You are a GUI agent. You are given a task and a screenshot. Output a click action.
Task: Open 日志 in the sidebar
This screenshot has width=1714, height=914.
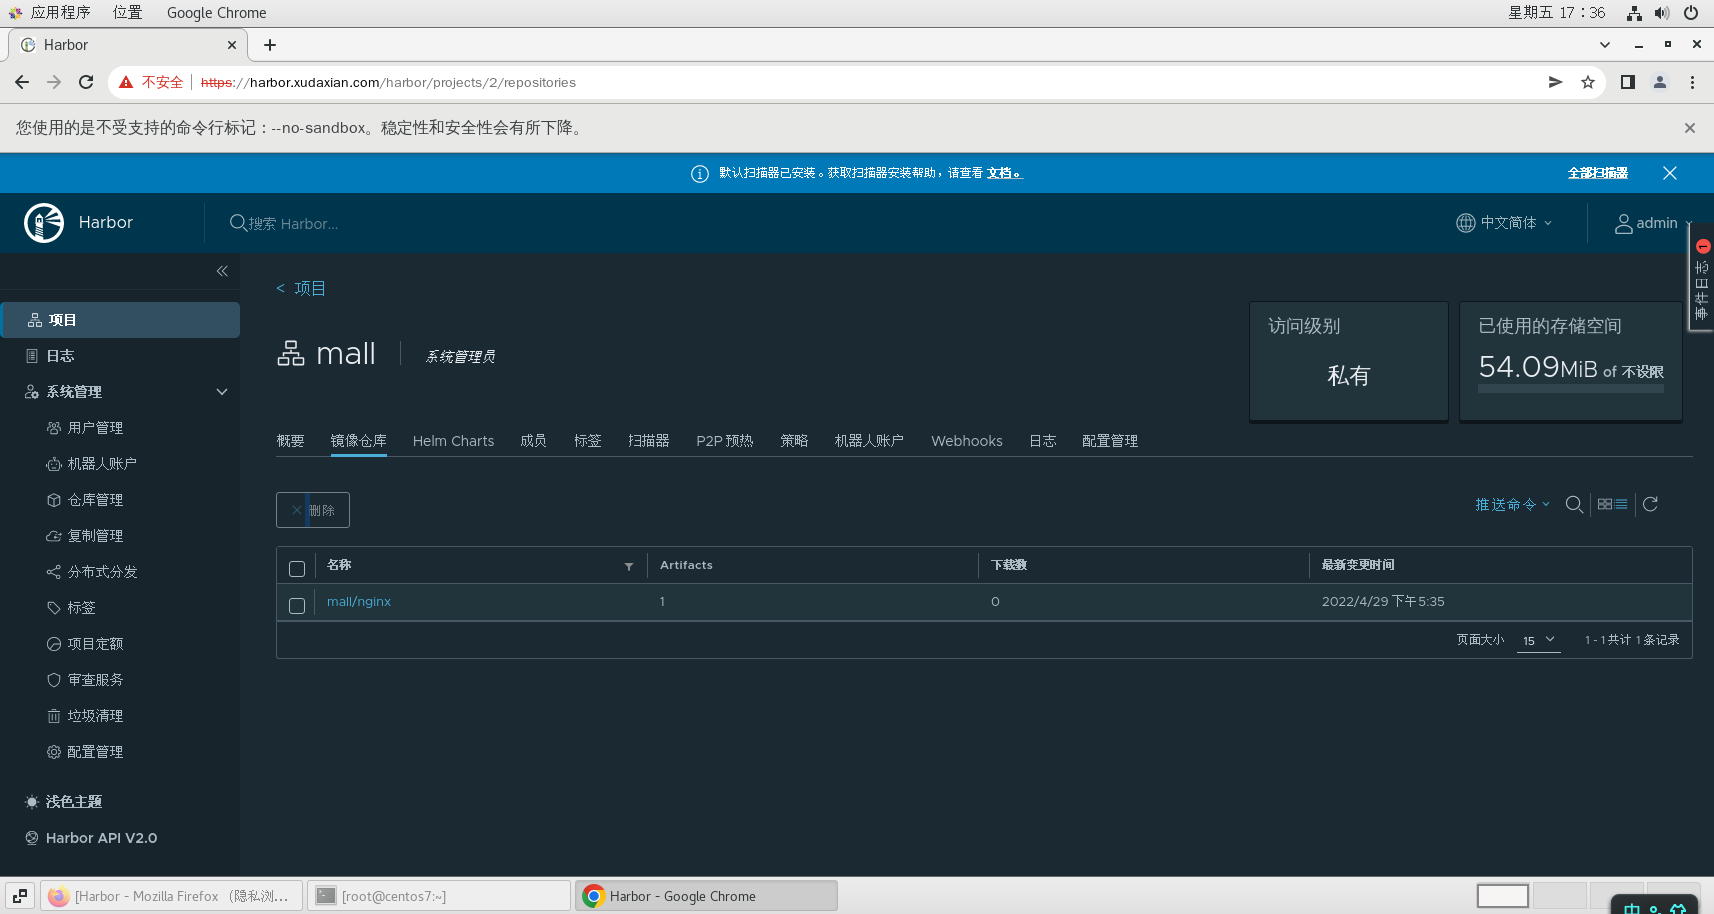click(60, 356)
